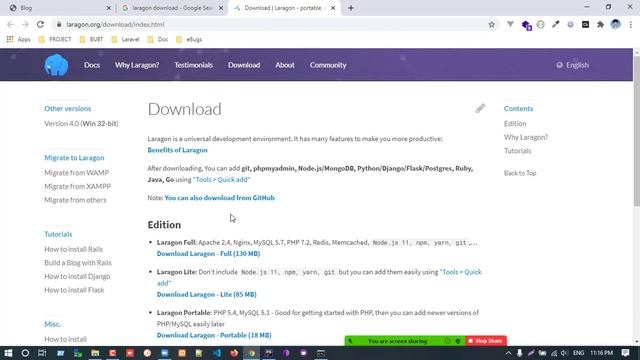Open Build a Blog with Rails tutorial

point(78,262)
